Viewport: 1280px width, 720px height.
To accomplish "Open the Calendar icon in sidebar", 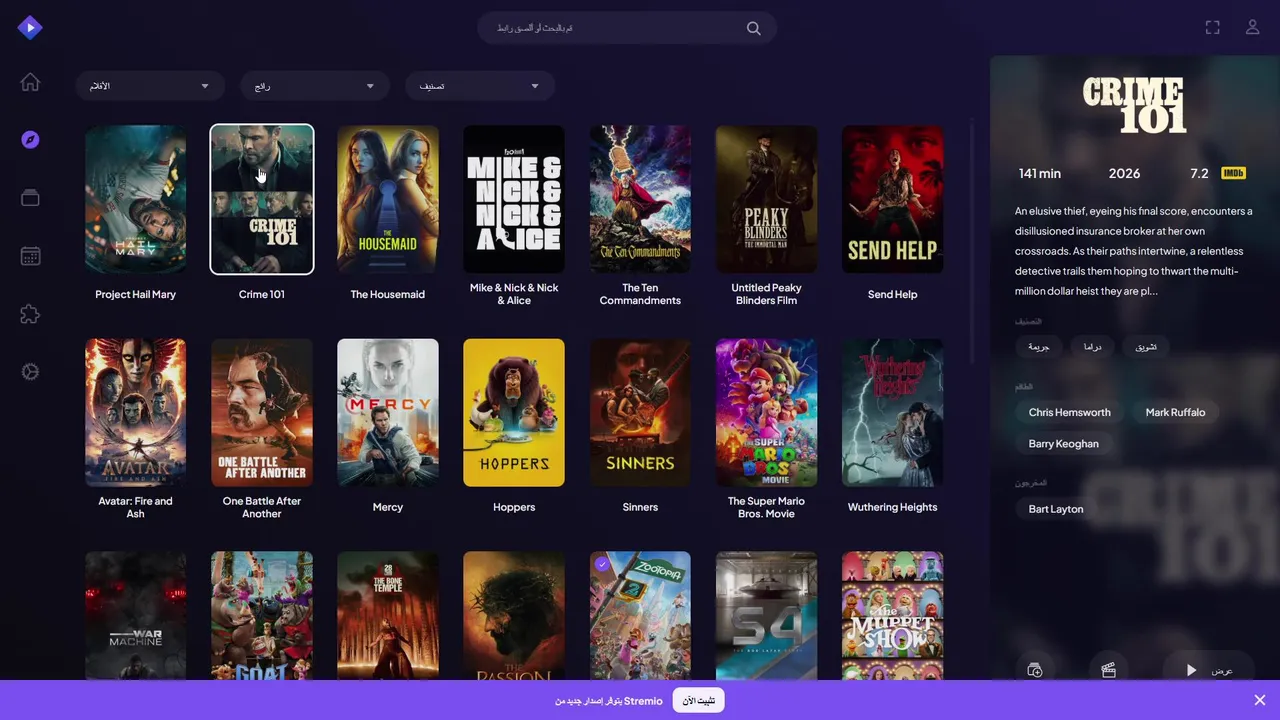I will tap(30, 256).
